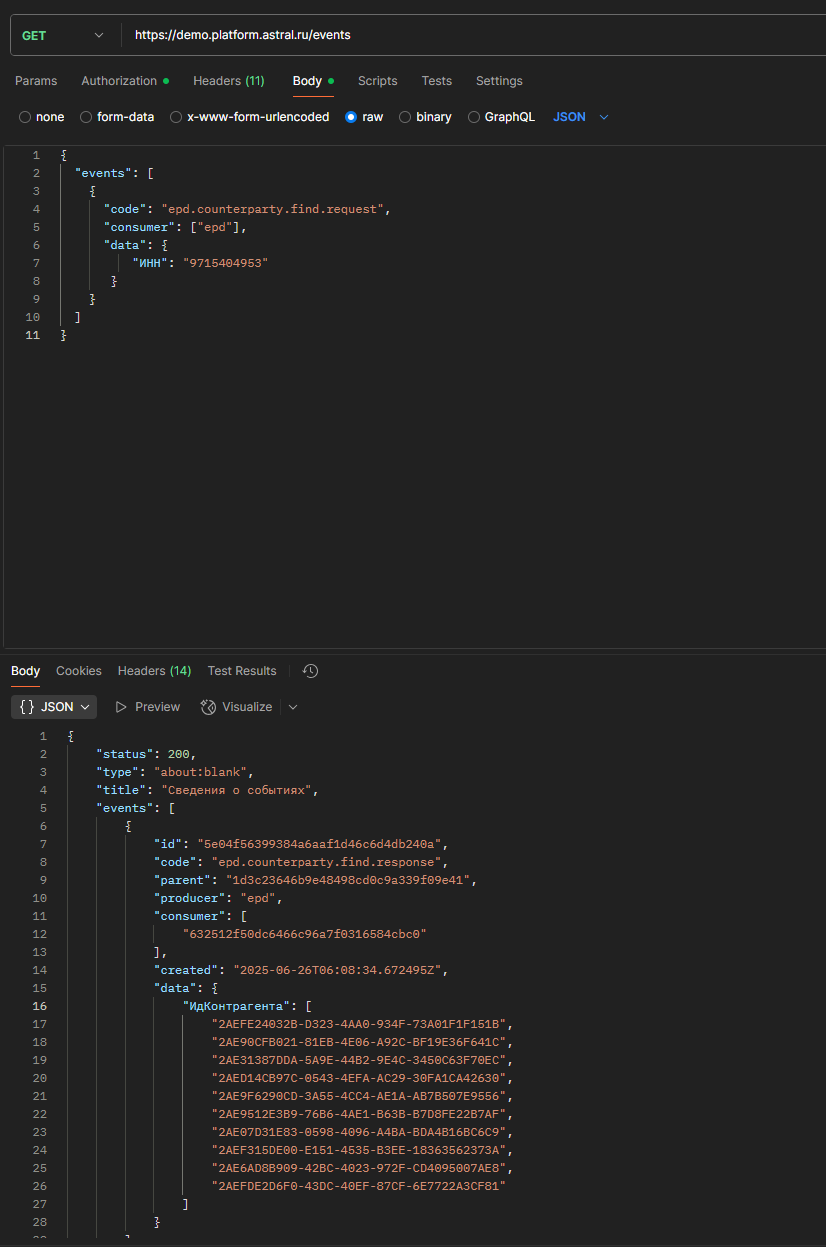Click the GUID starting with 2AE07D31E83
Viewport: 826px width, 1247px height.
pyautogui.click(x=358, y=1132)
